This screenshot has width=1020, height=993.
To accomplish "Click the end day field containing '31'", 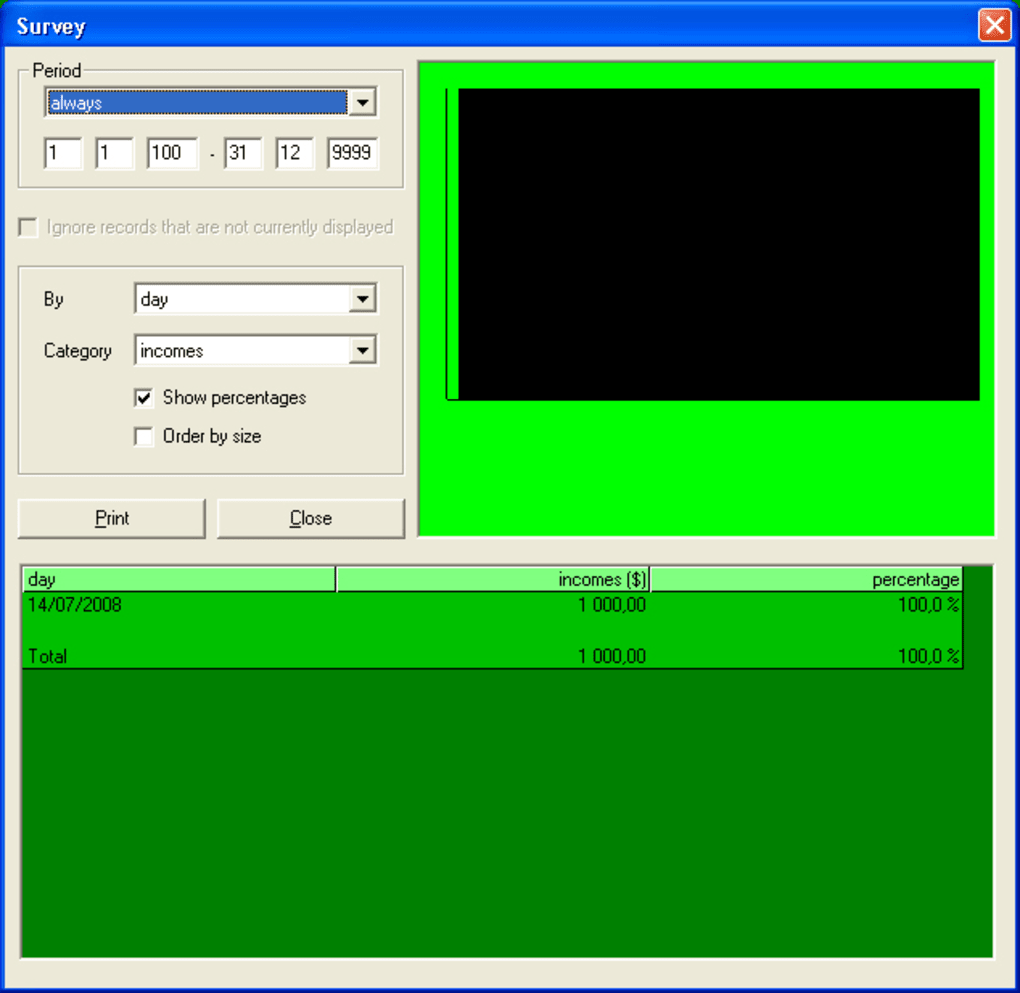I will [242, 153].
